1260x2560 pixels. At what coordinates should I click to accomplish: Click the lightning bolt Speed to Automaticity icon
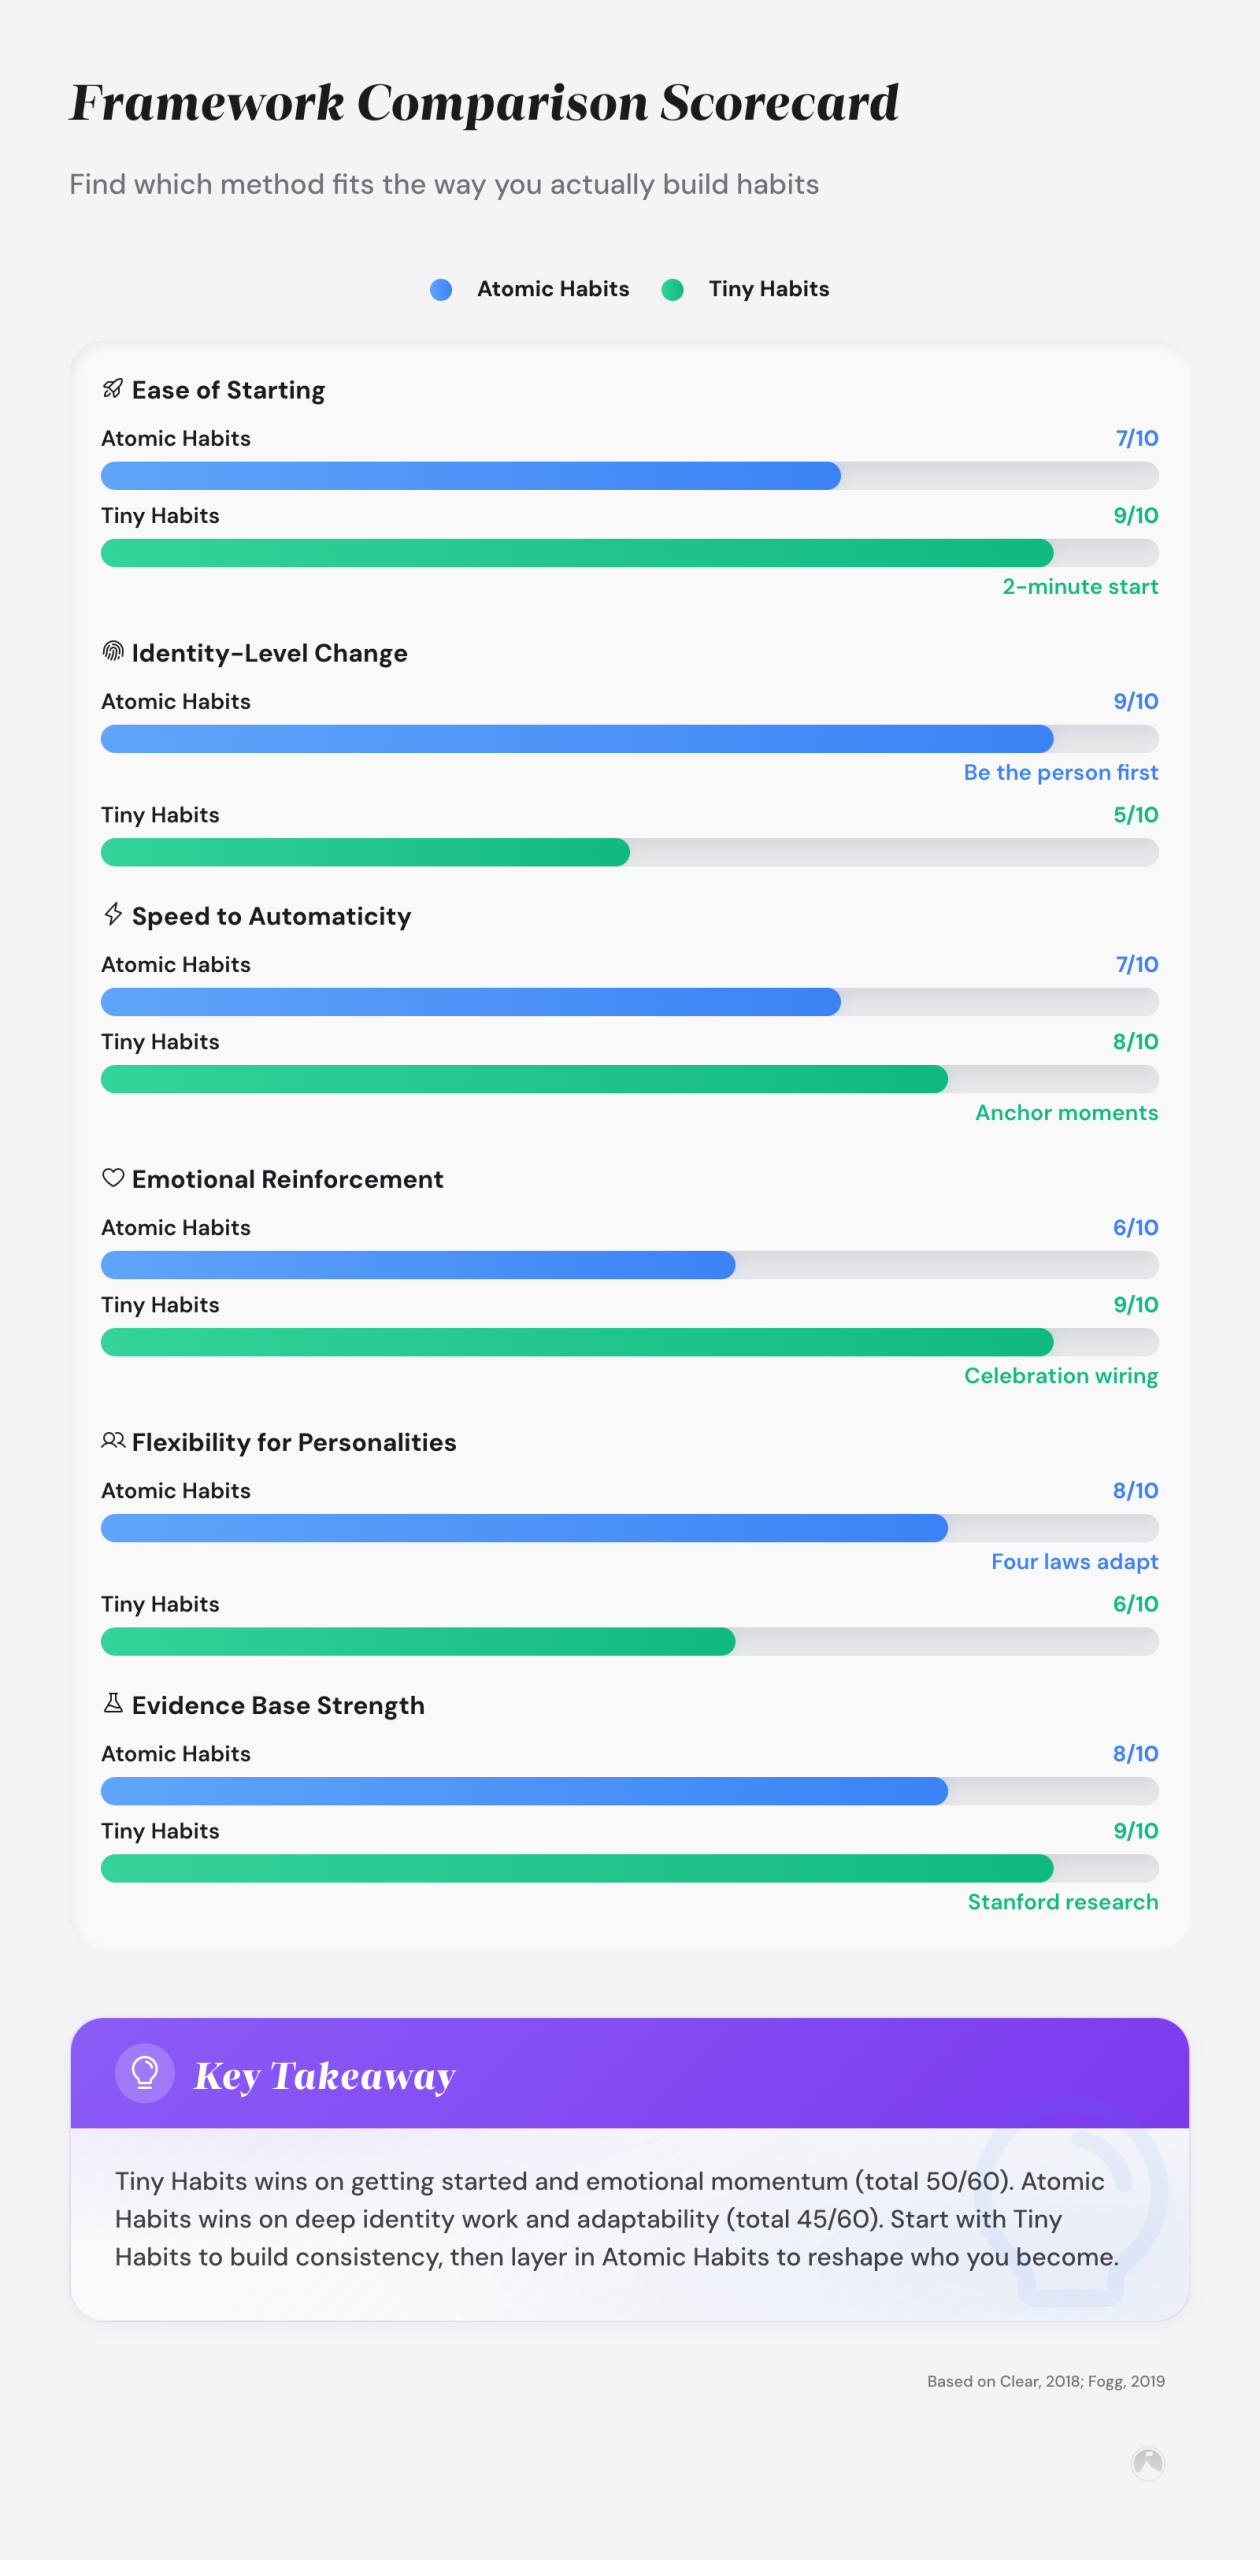[x=113, y=915]
